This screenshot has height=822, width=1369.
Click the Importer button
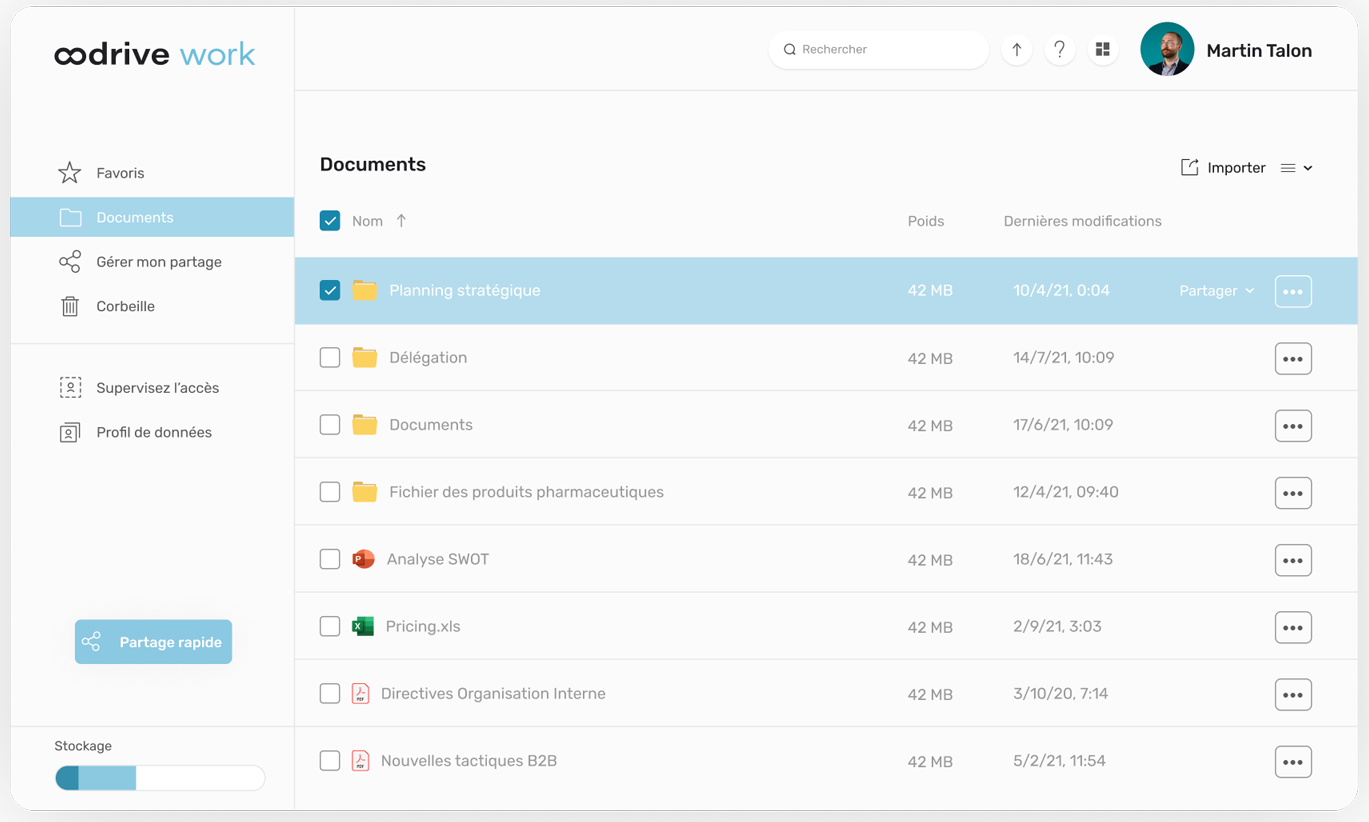(1223, 168)
